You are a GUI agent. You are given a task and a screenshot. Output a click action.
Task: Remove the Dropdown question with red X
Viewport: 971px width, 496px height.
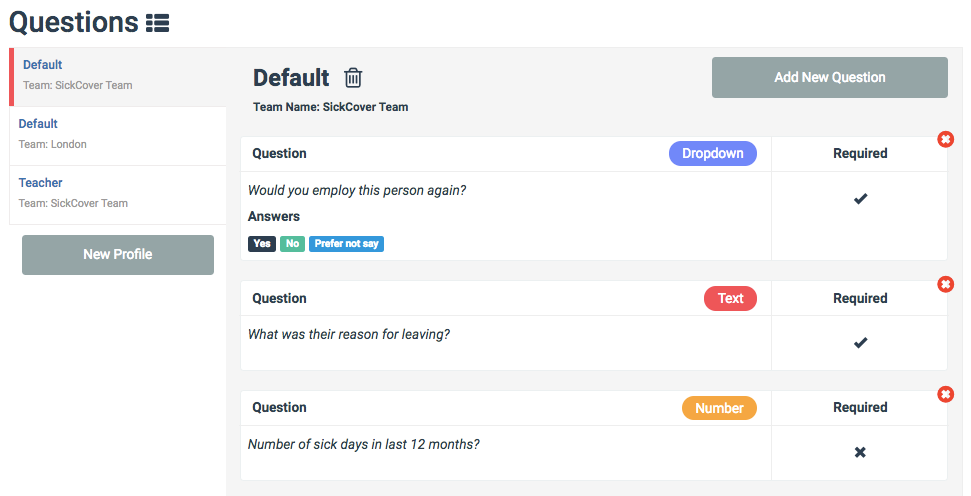(x=945, y=139)
